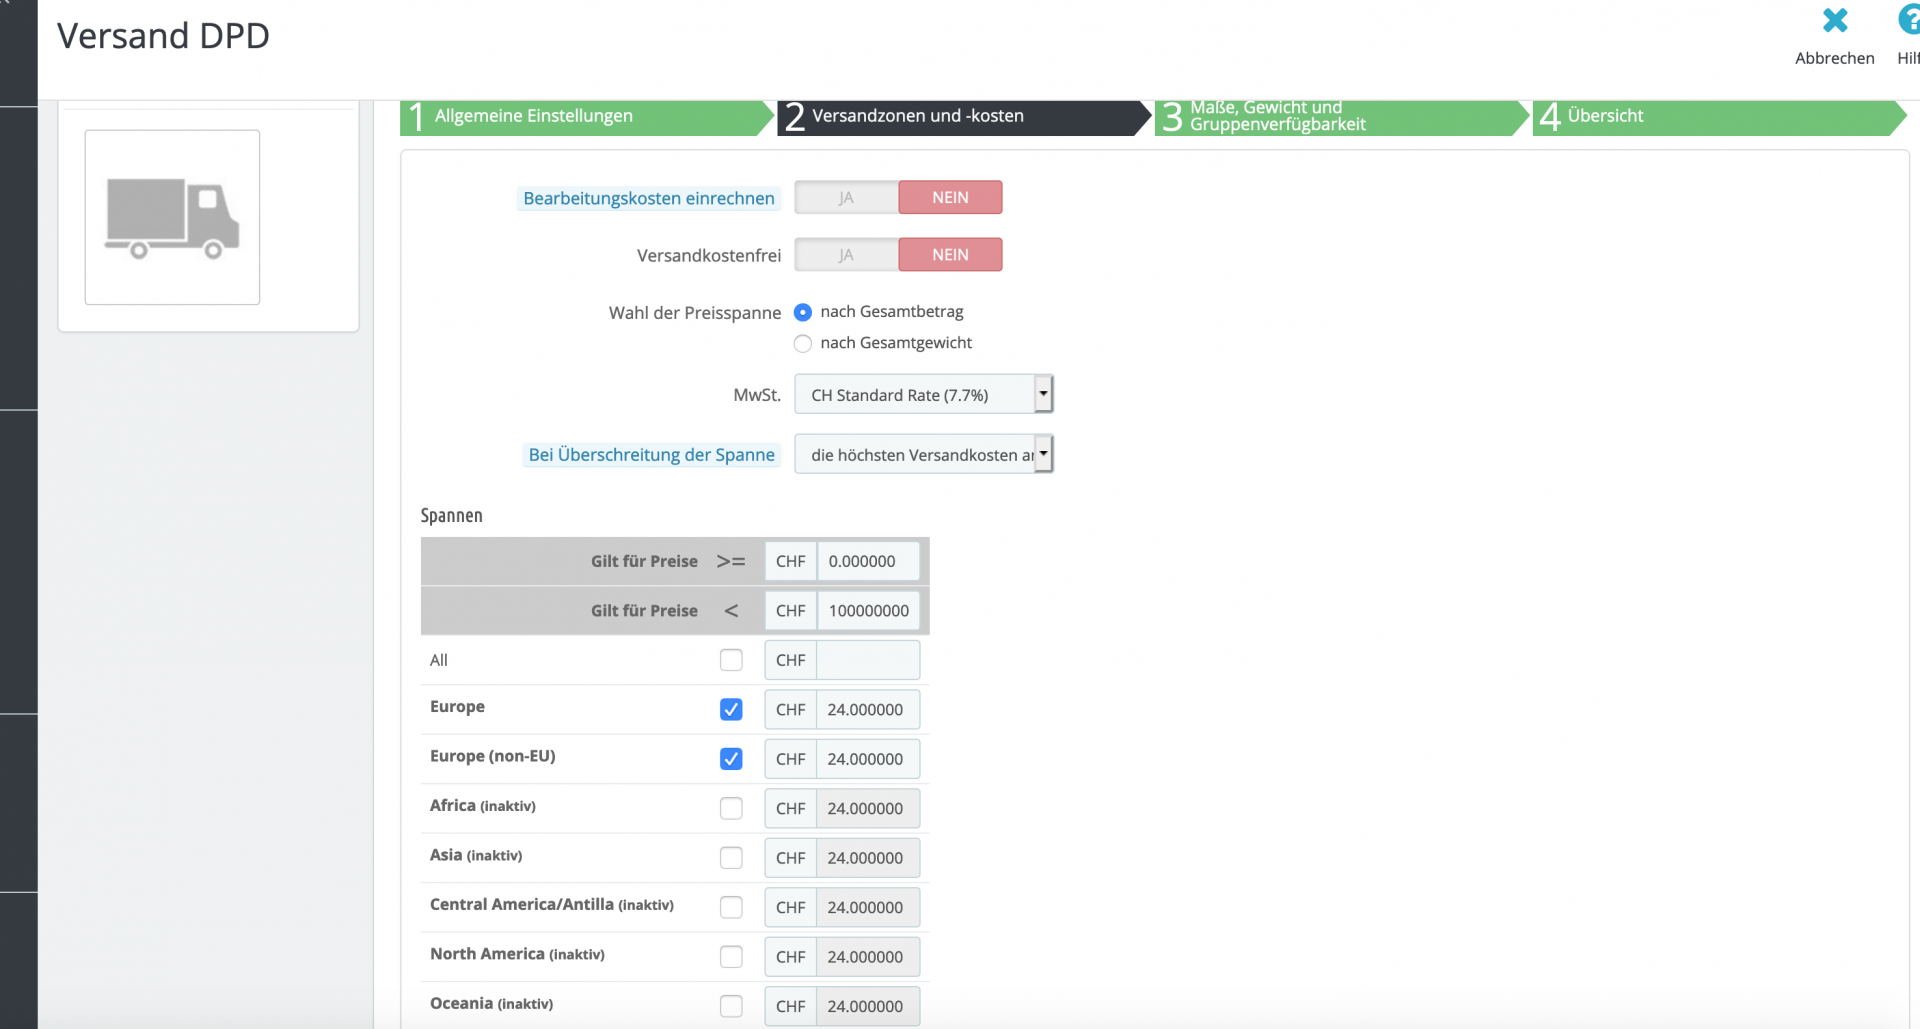The image size is (1920, 1029).
Task: Uncheck the Europe zone checkbox
Action: (x=731, y=710)
